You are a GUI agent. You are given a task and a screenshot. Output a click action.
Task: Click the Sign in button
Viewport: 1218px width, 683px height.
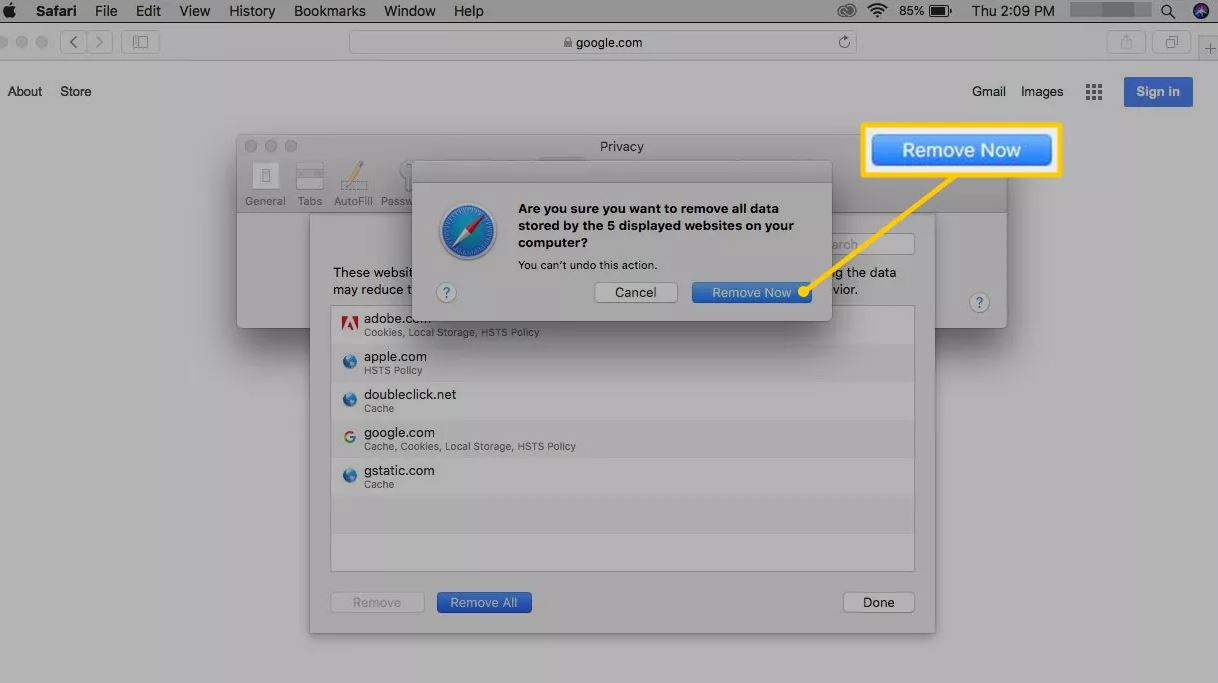point(1157,91)
